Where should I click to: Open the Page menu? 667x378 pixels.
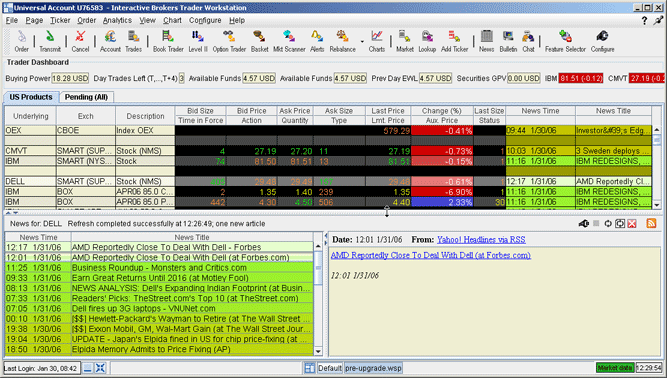pos(34,20)
